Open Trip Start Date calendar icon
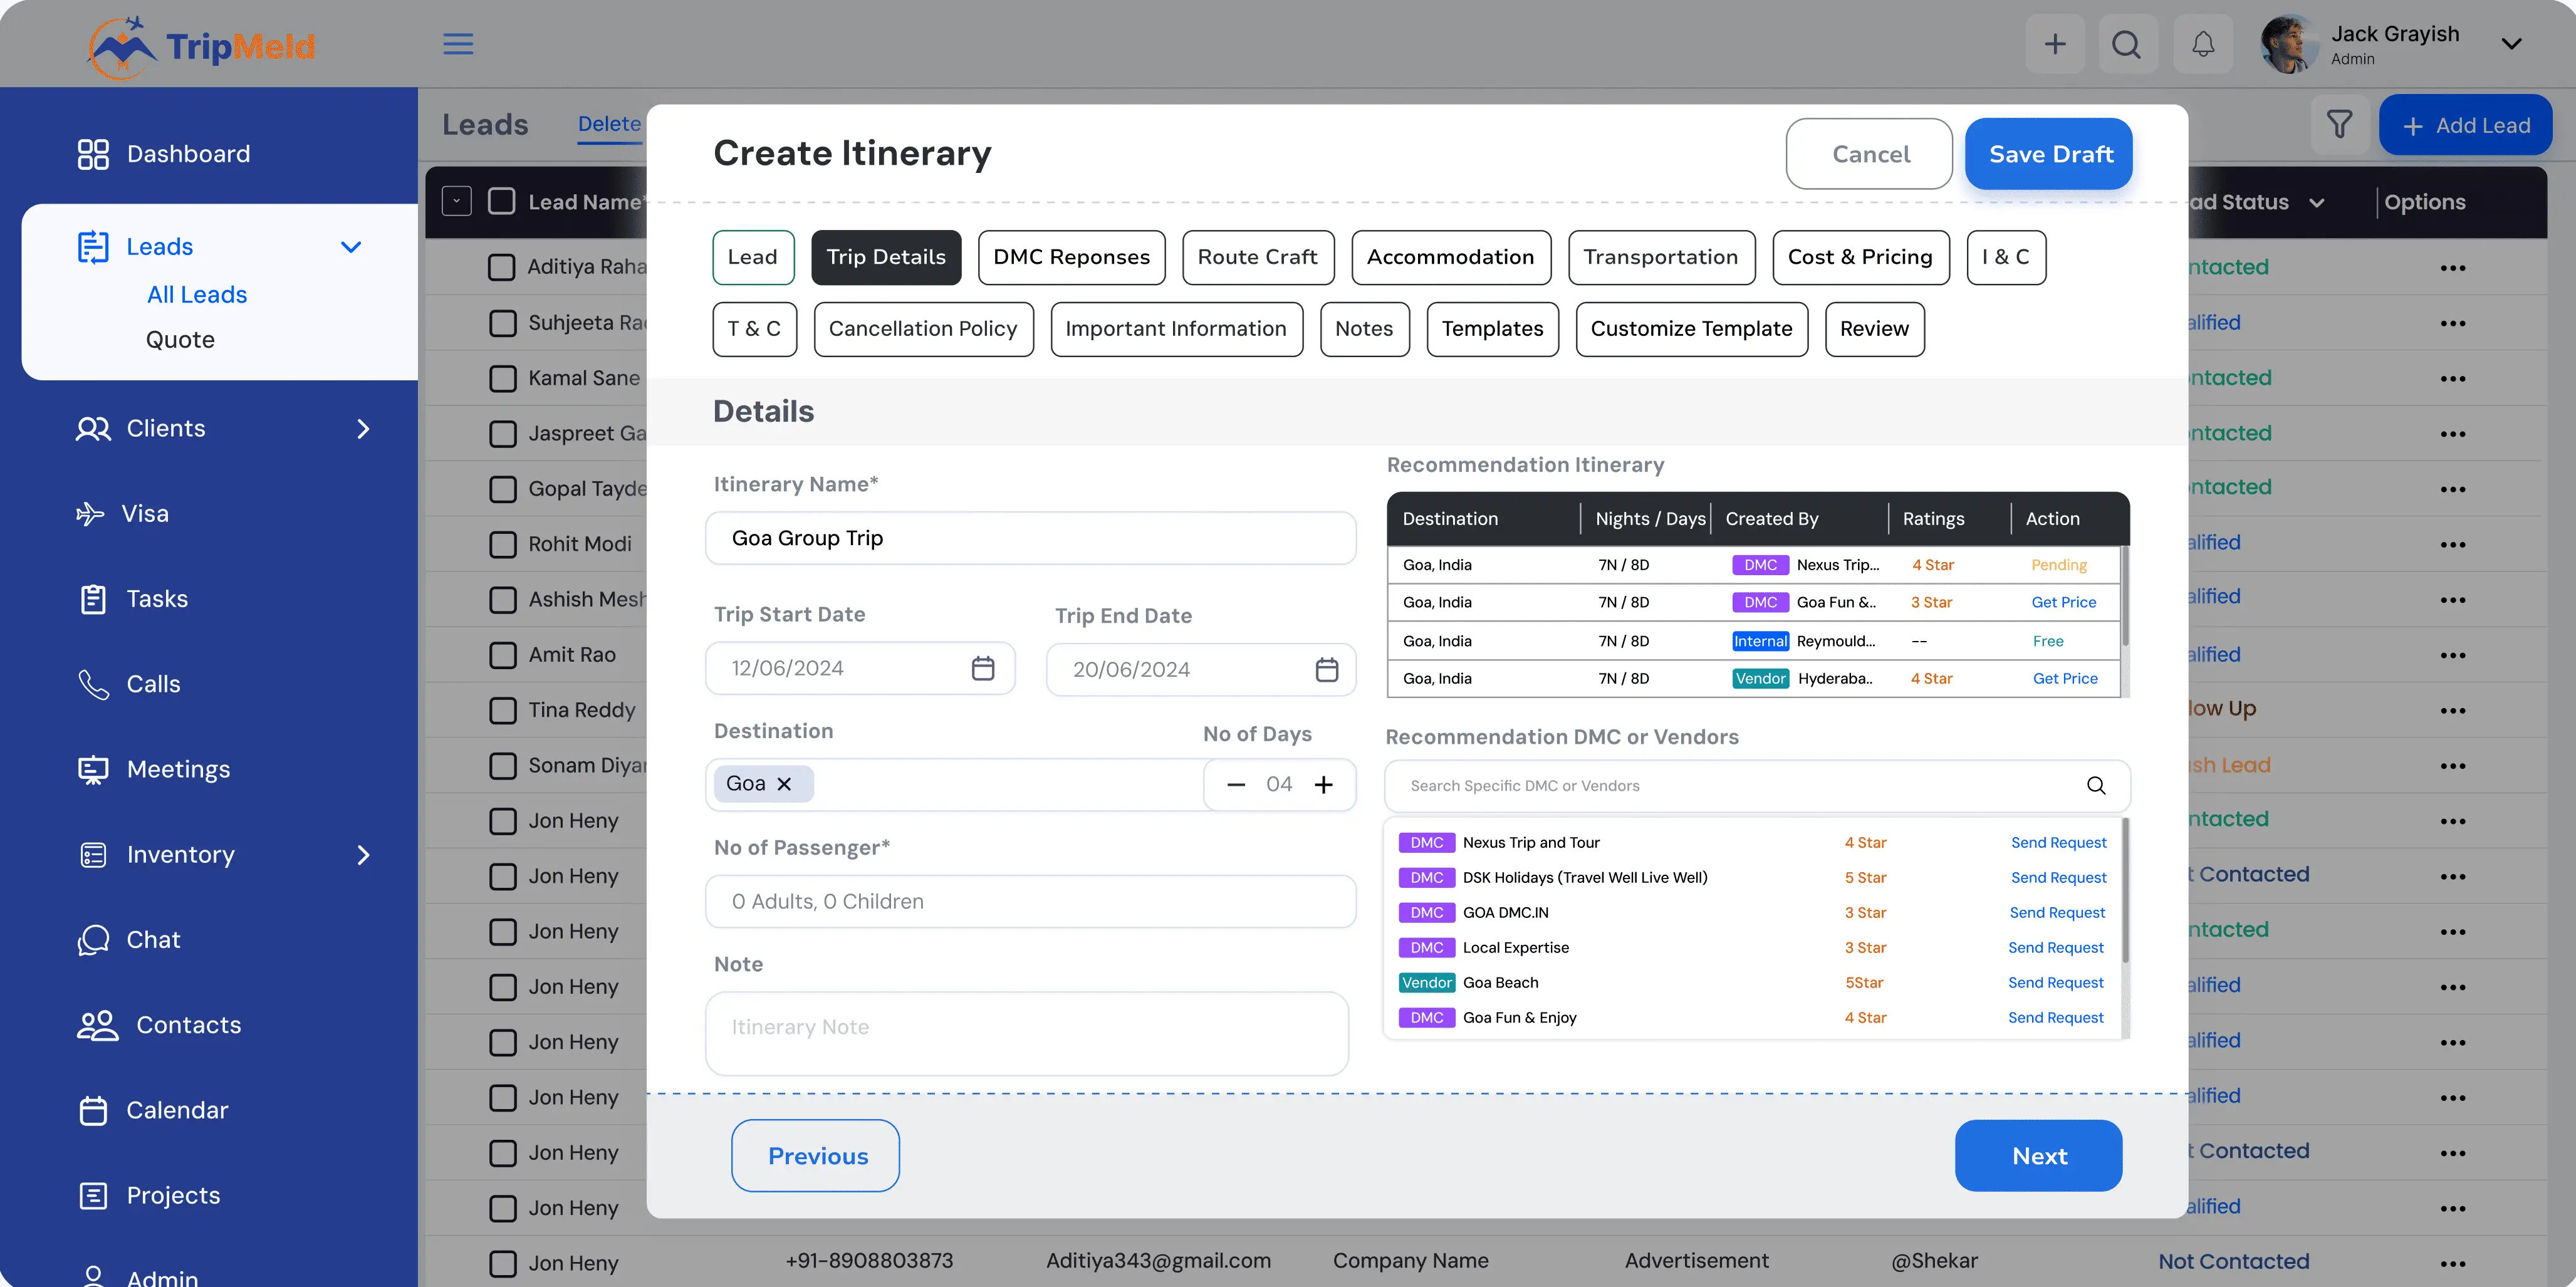This screenshot has width=2576, height=1287. point(983,668)
